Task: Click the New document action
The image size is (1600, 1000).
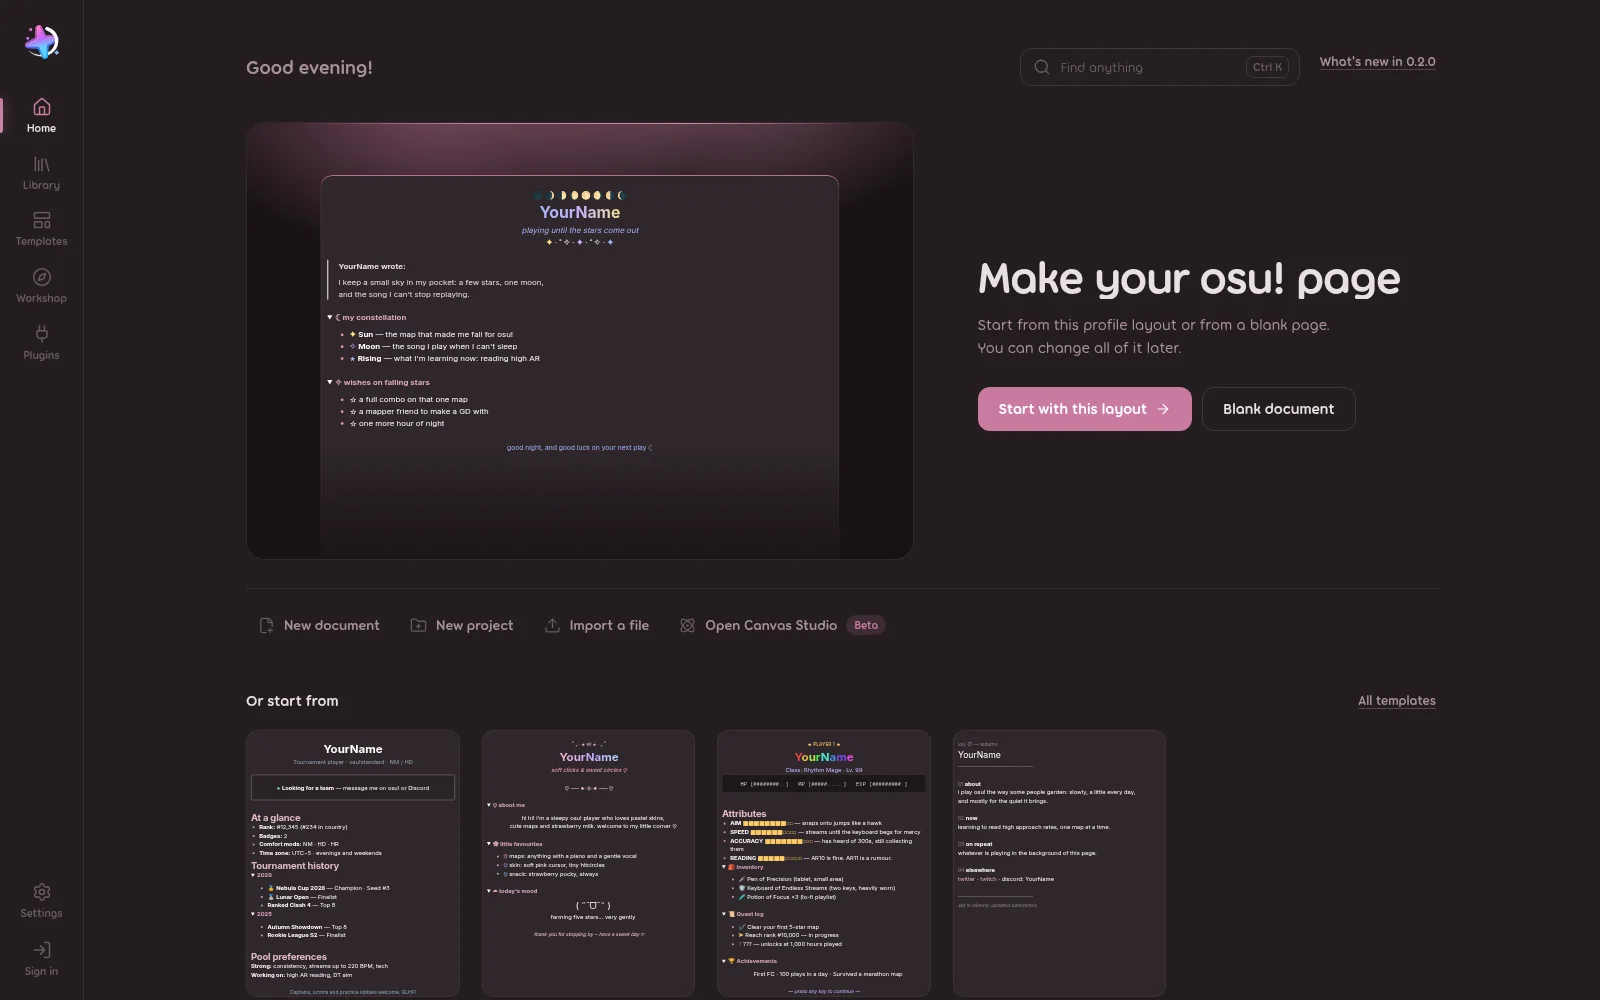Action: 320,625
